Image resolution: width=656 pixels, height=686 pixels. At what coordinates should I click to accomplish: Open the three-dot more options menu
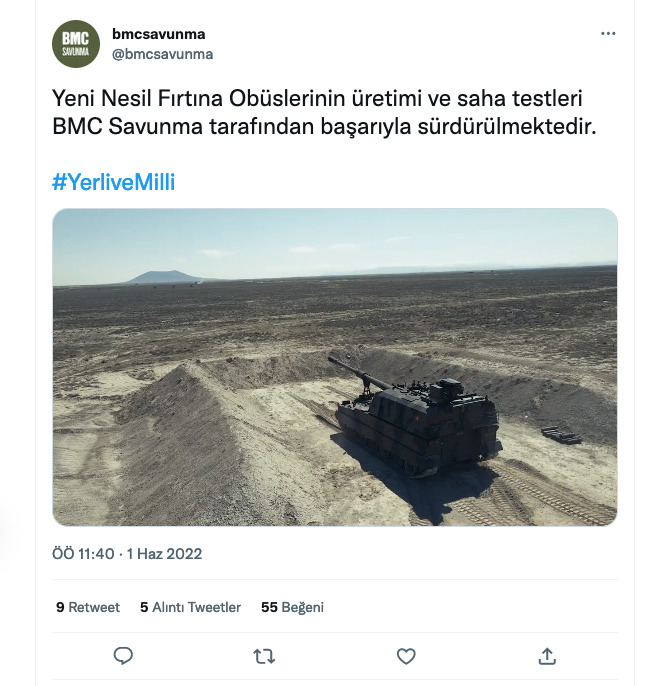608,34
